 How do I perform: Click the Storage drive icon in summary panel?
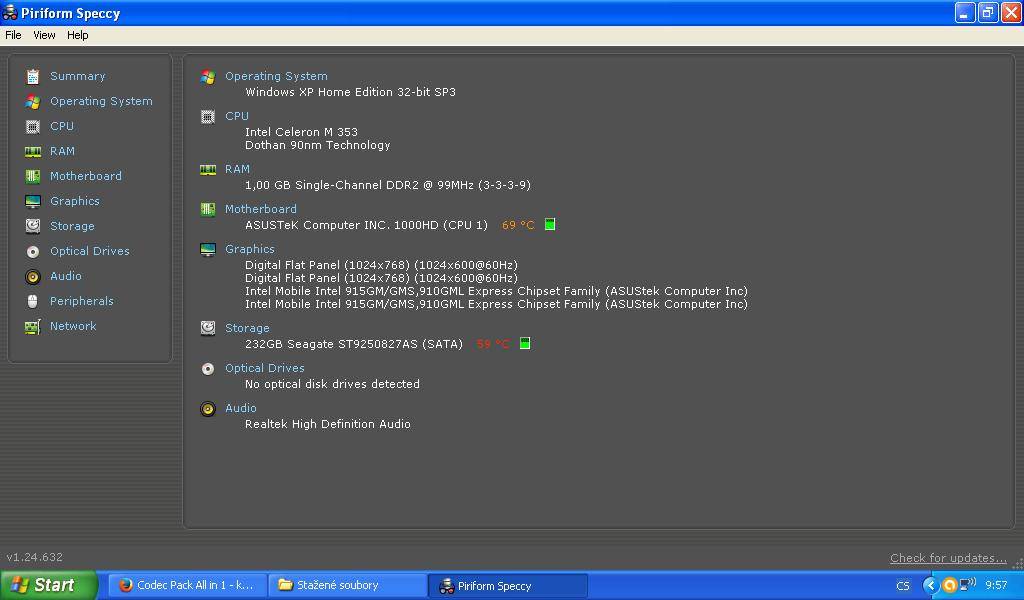pyautogui.click(x=208, y=328)
